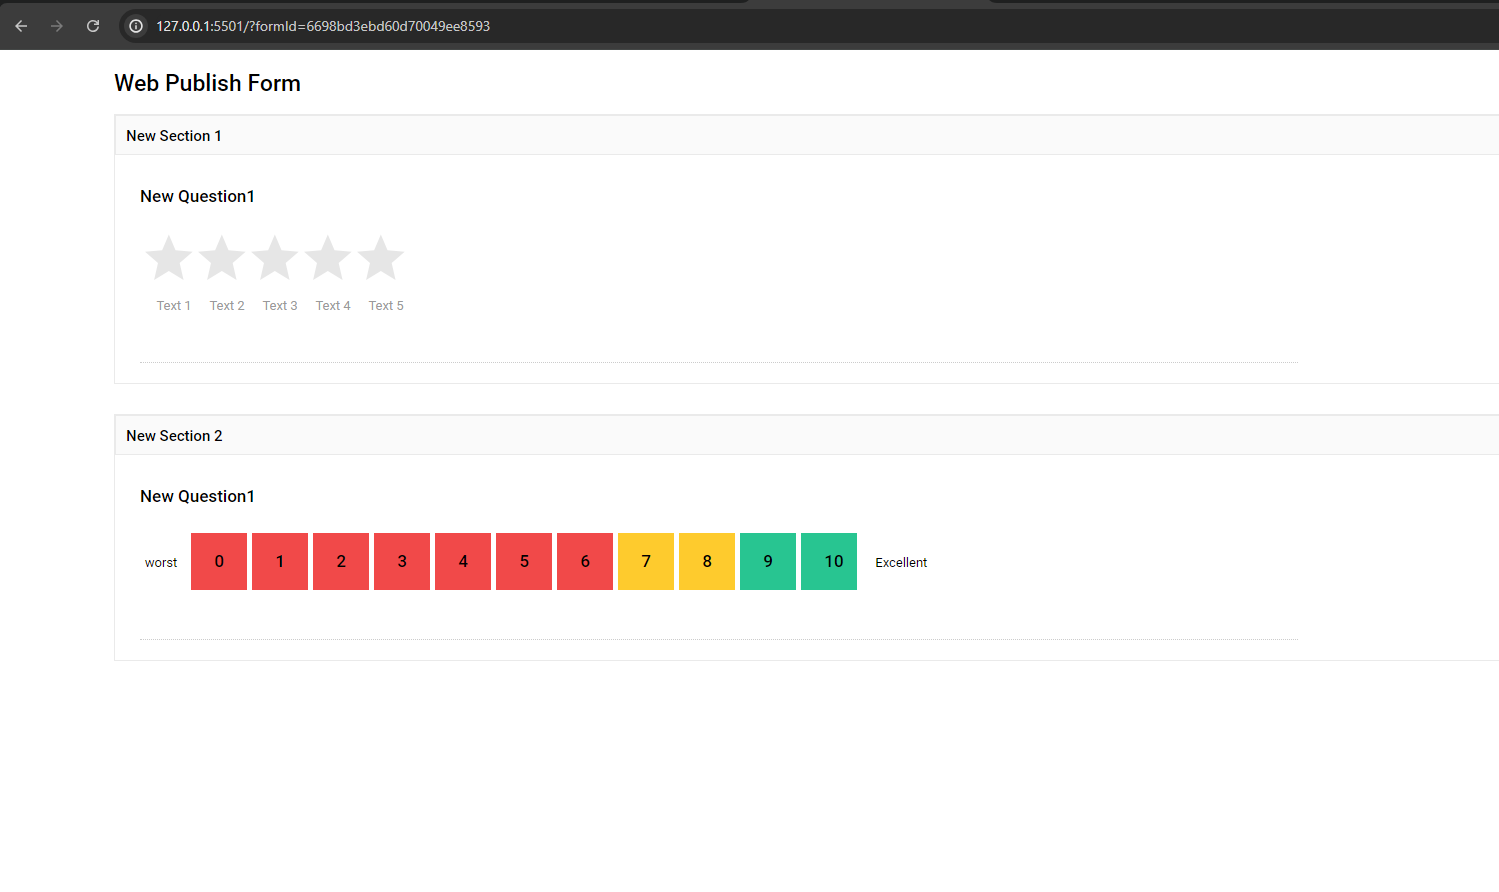Screen dimensions: 1499x892
Task: Select the third star above Text 3
Action: (x=275, y=259)
